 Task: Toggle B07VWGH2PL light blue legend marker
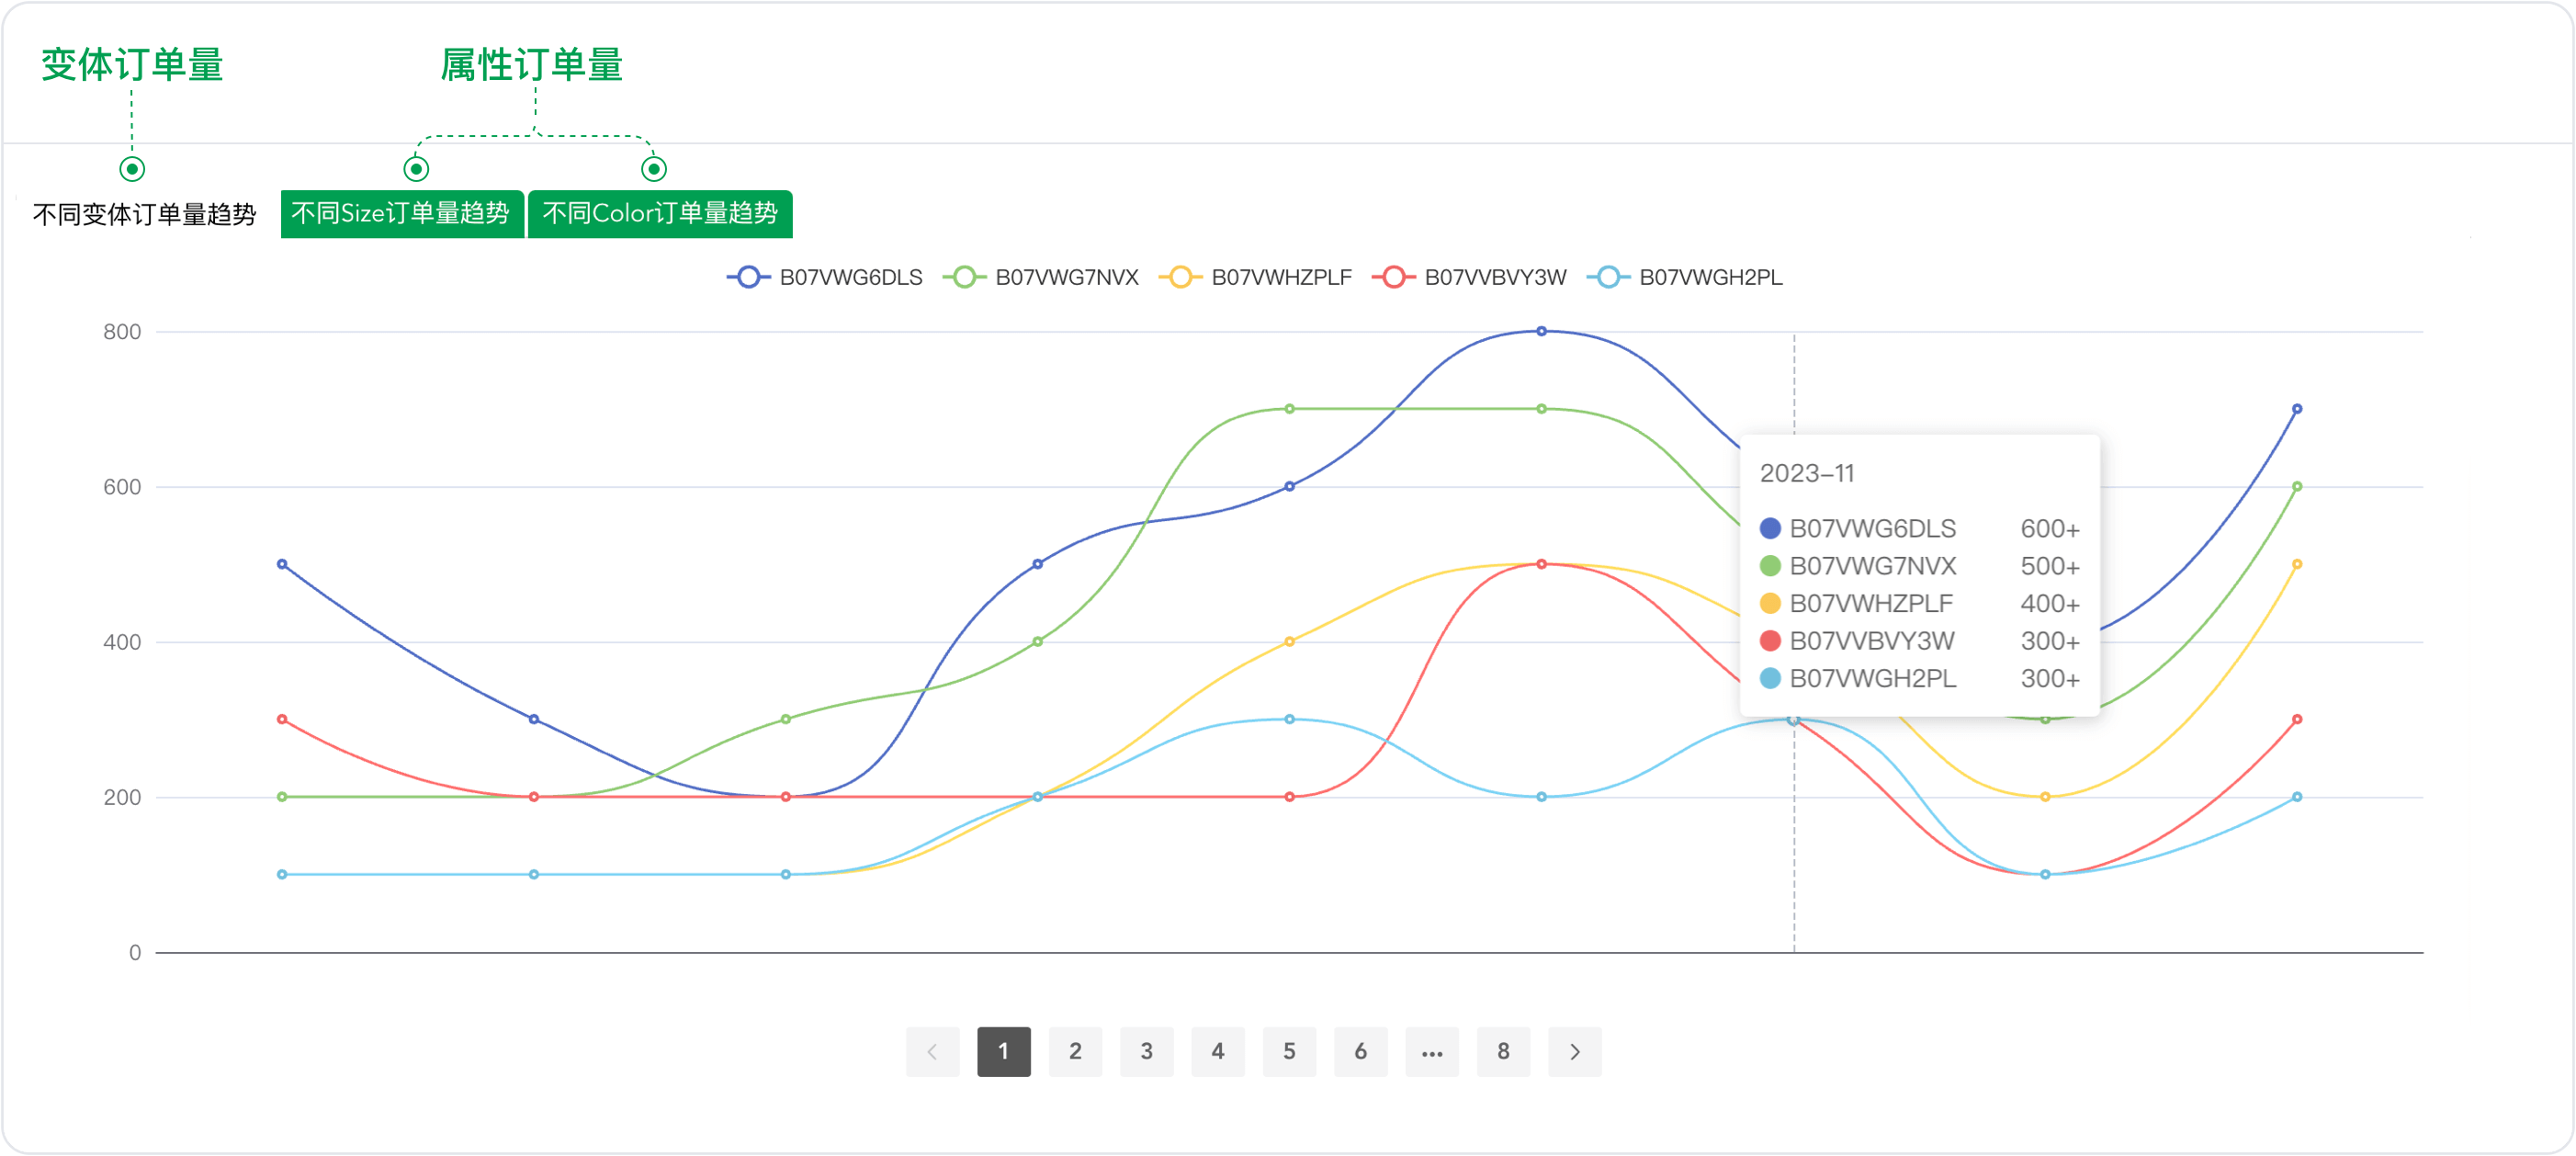pos(1608,277)
